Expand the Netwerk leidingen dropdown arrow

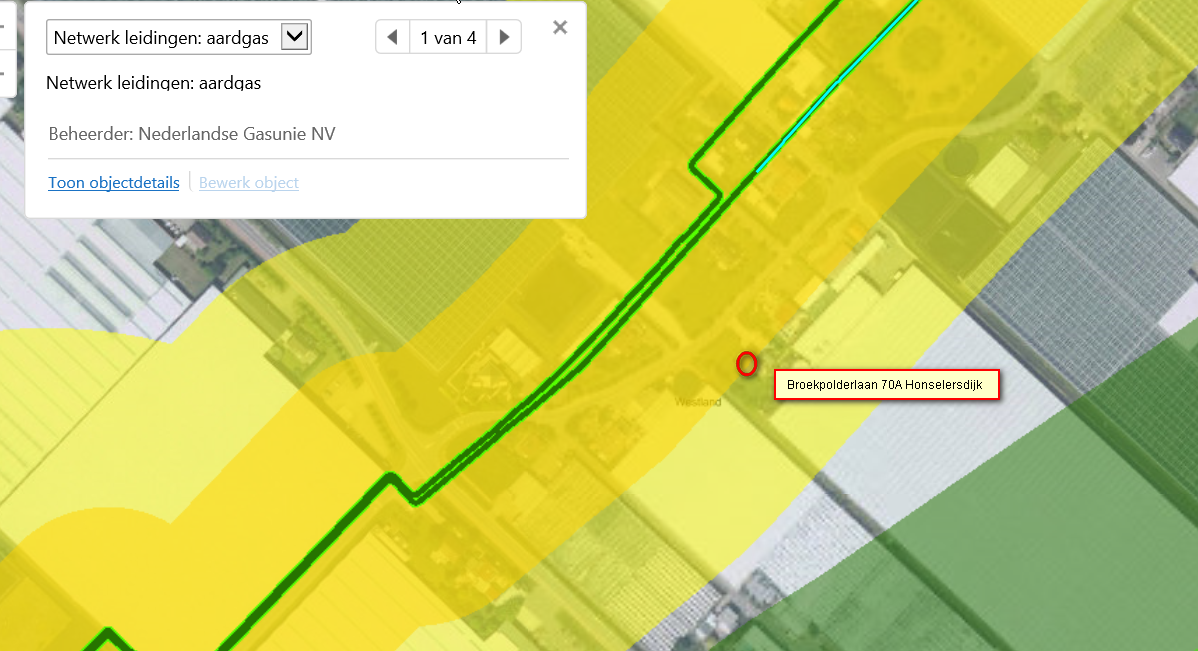tap(294, 37)
